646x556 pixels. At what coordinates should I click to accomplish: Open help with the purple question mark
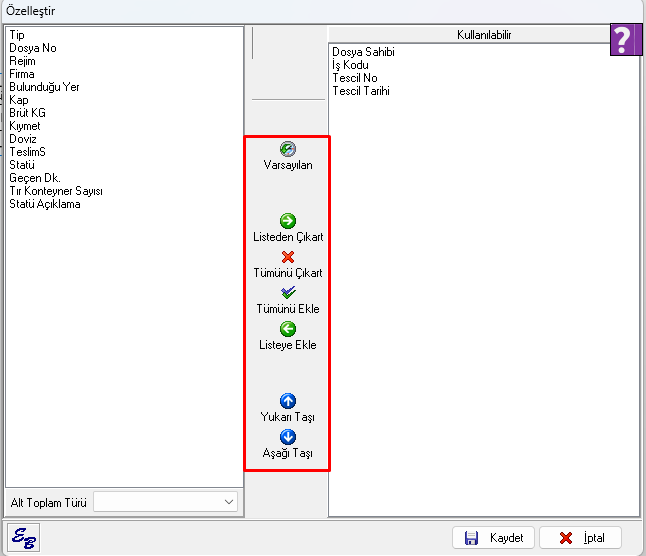pos(623,40)
